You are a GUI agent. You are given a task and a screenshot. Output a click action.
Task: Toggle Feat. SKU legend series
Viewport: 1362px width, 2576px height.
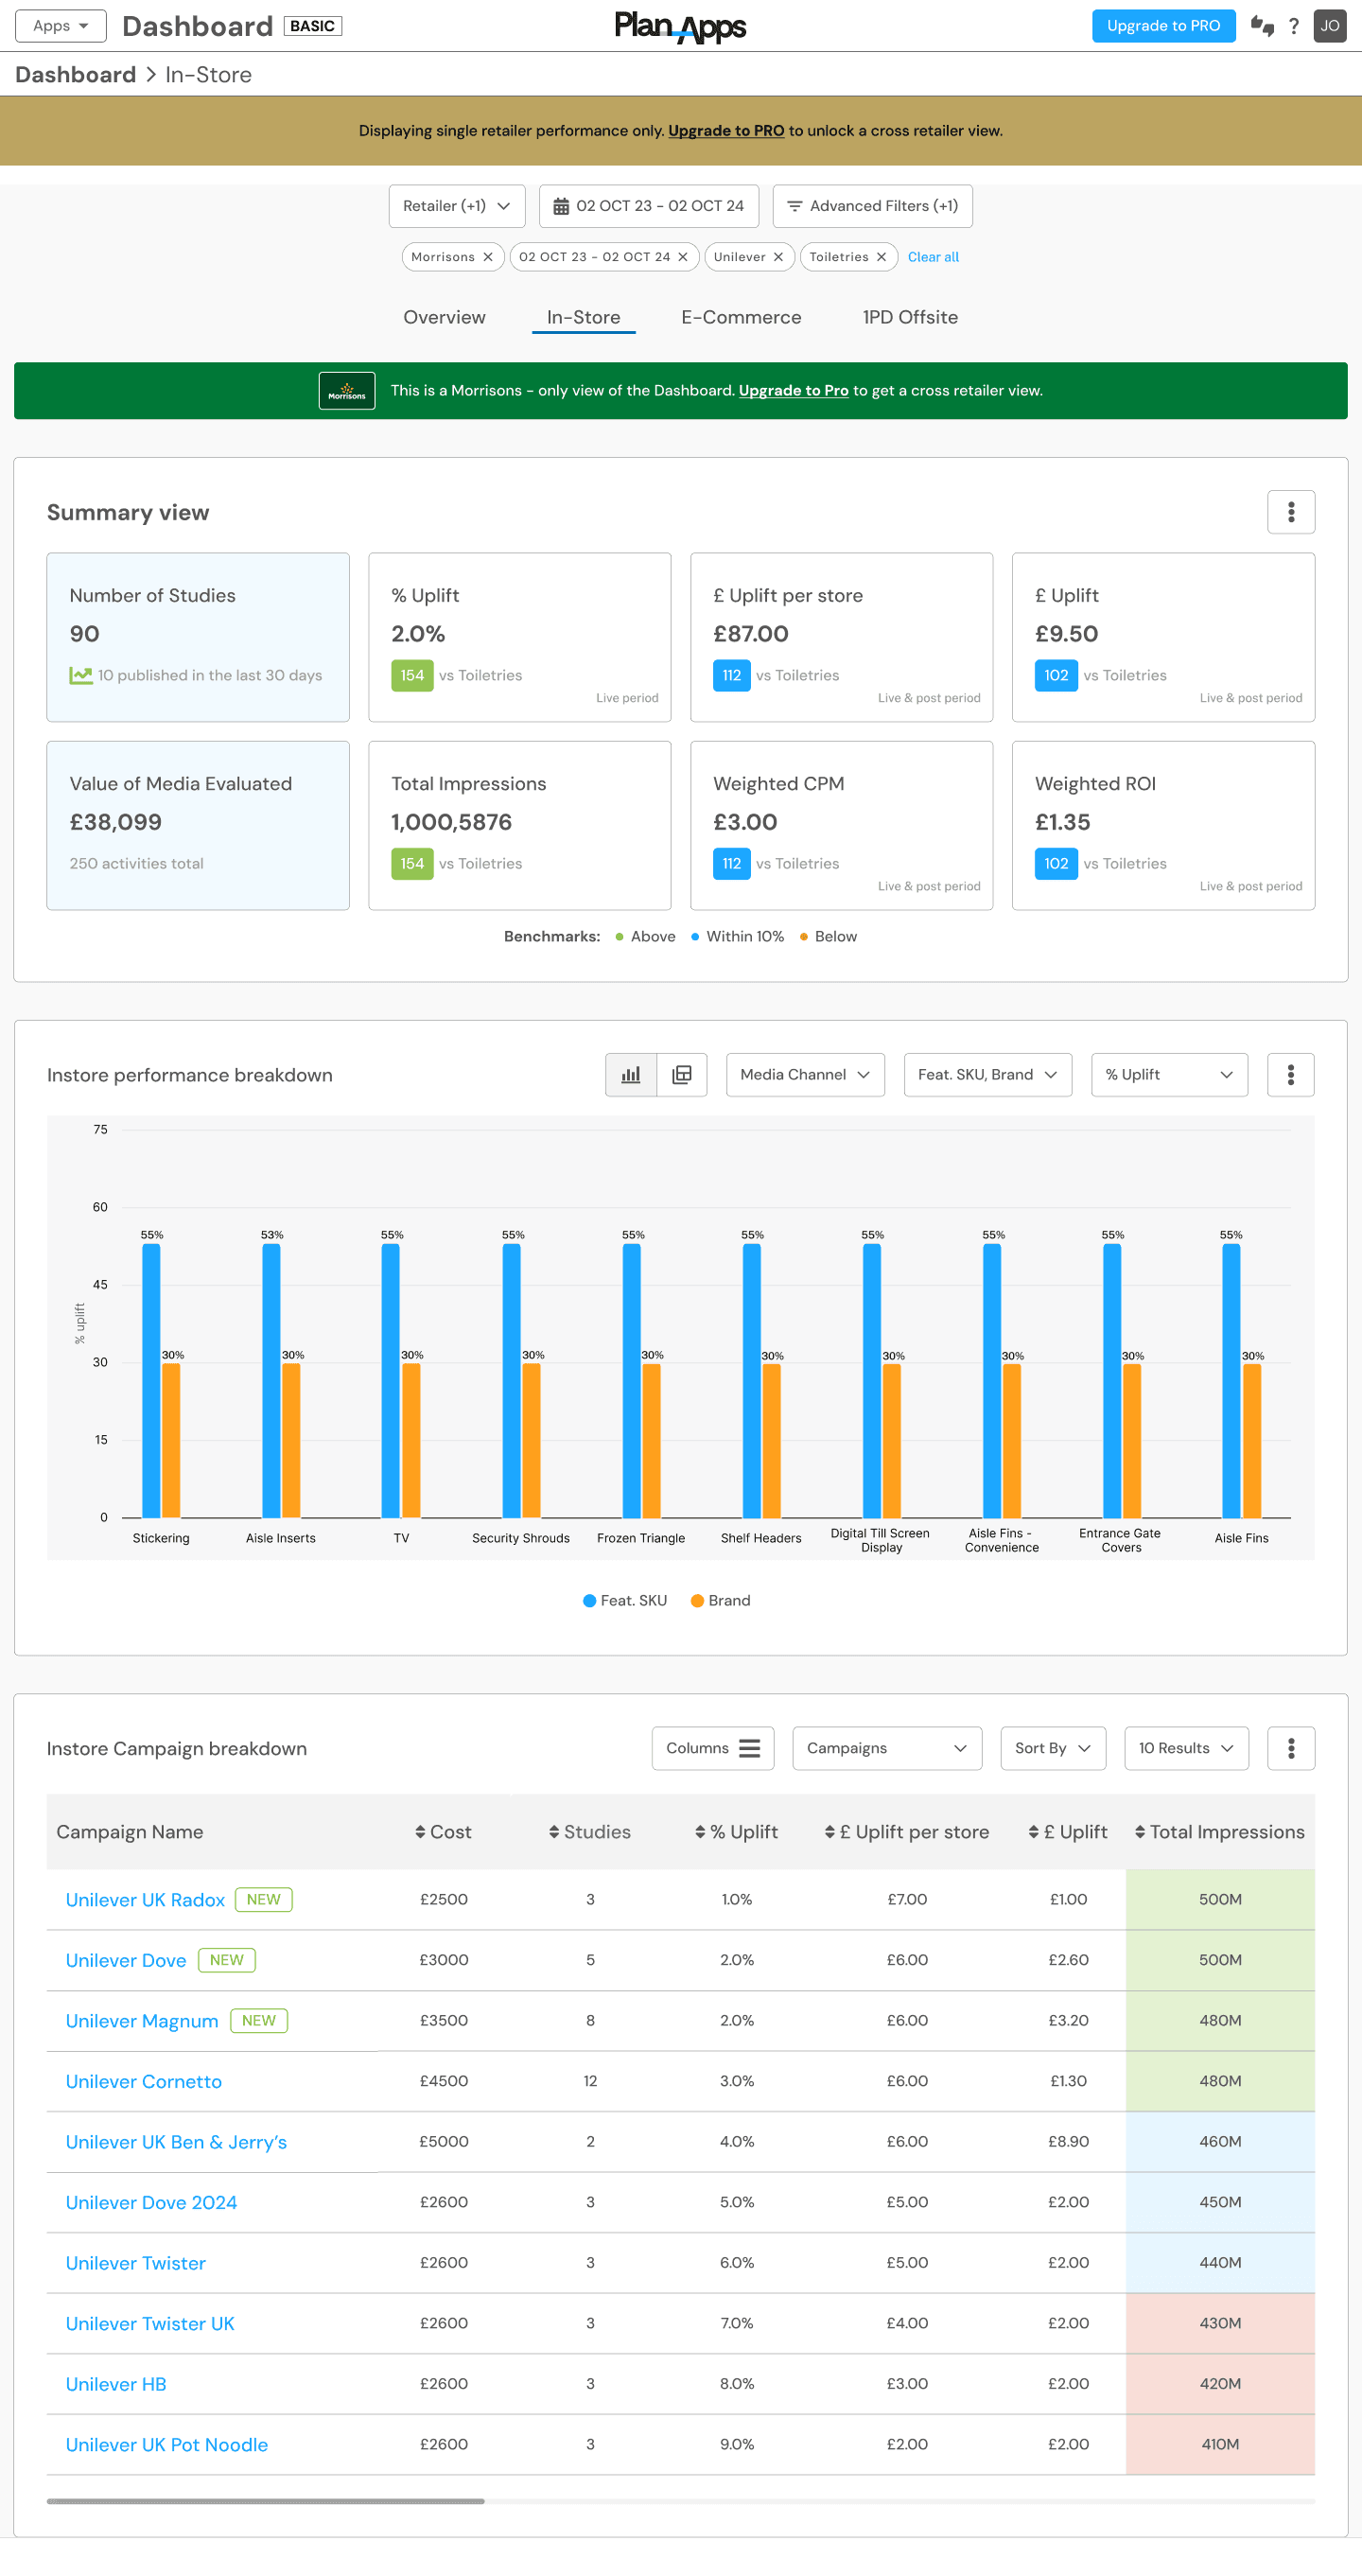(x=625, y=1601)
